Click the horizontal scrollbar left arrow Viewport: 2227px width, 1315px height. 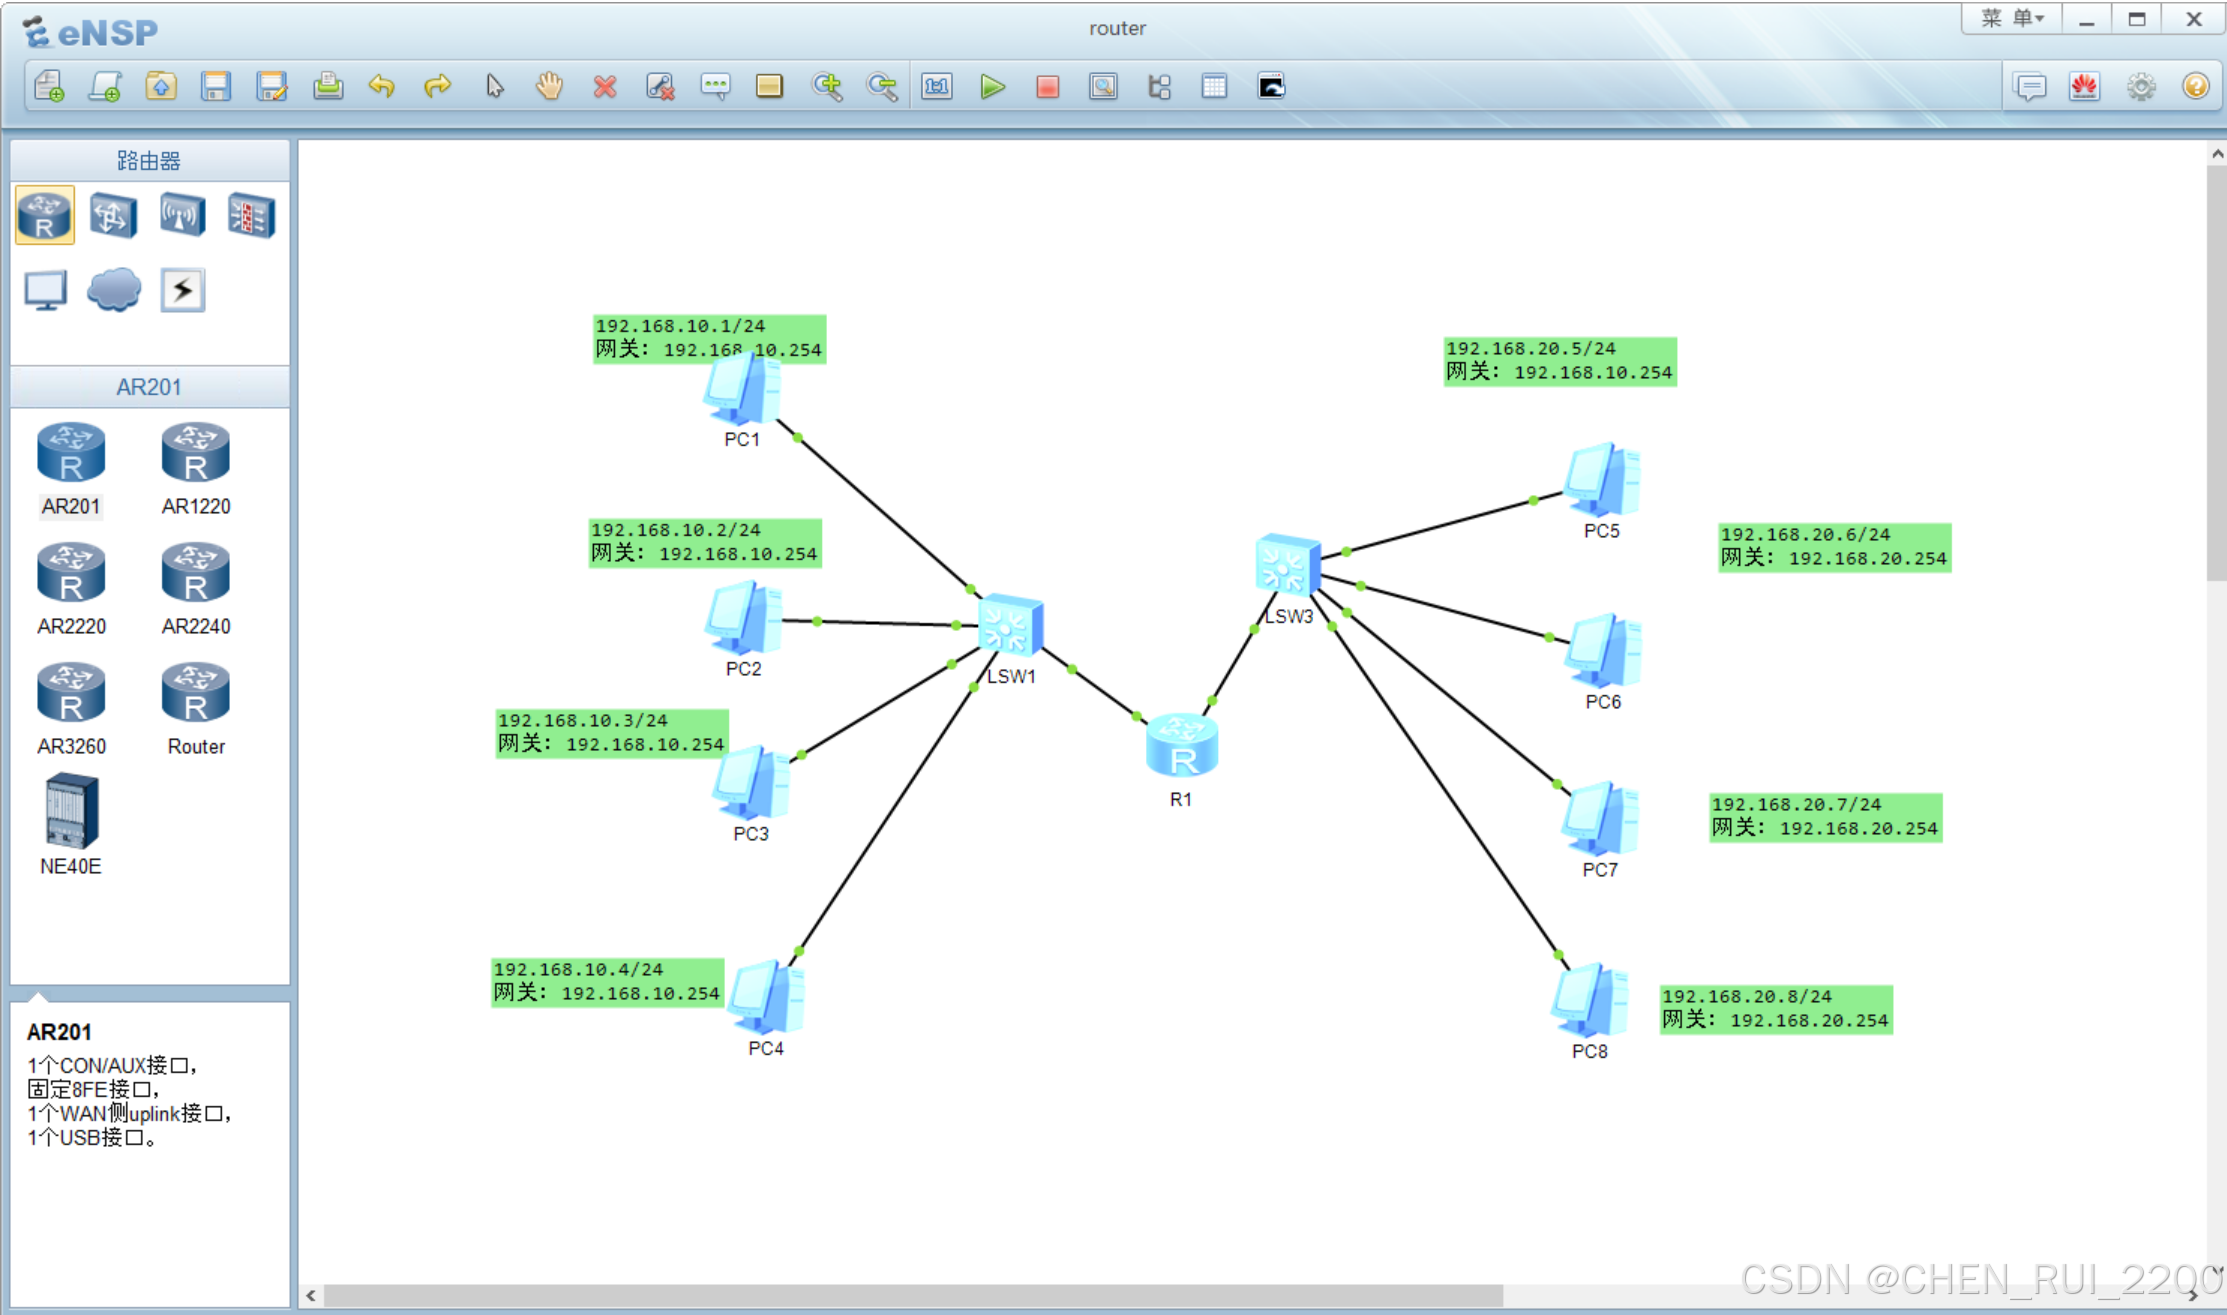311,1296
